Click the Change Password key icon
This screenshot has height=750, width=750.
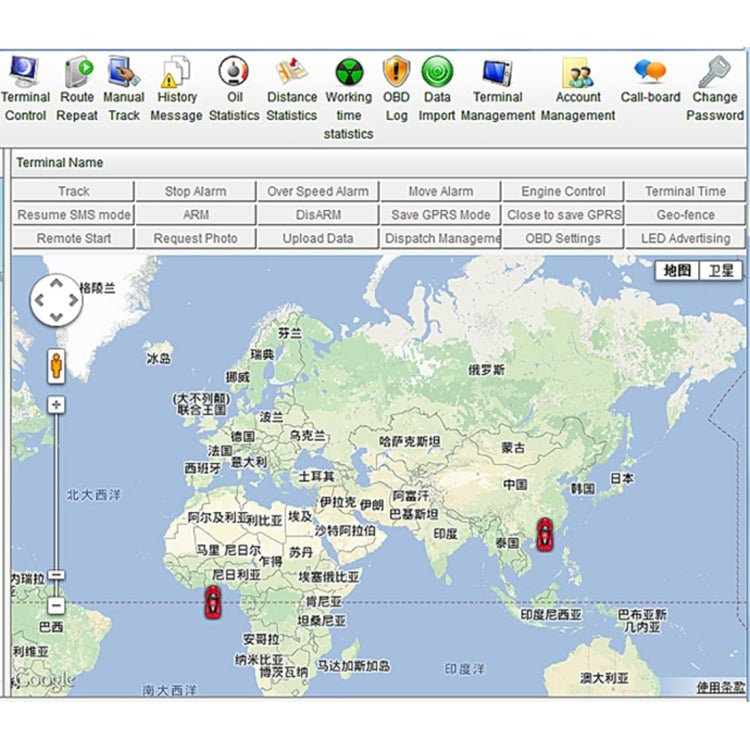click(714, 72)
